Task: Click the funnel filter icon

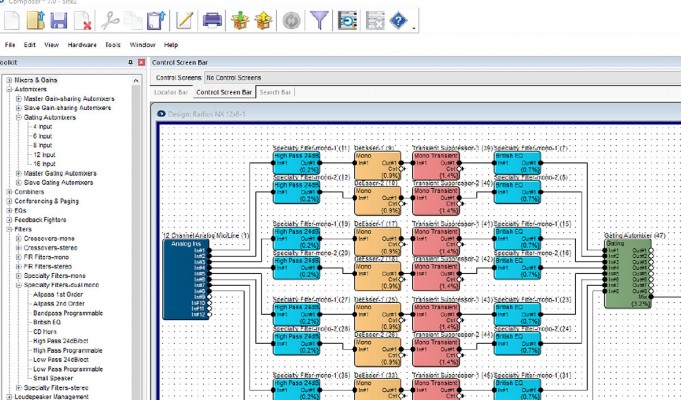Action: point(319,20)
